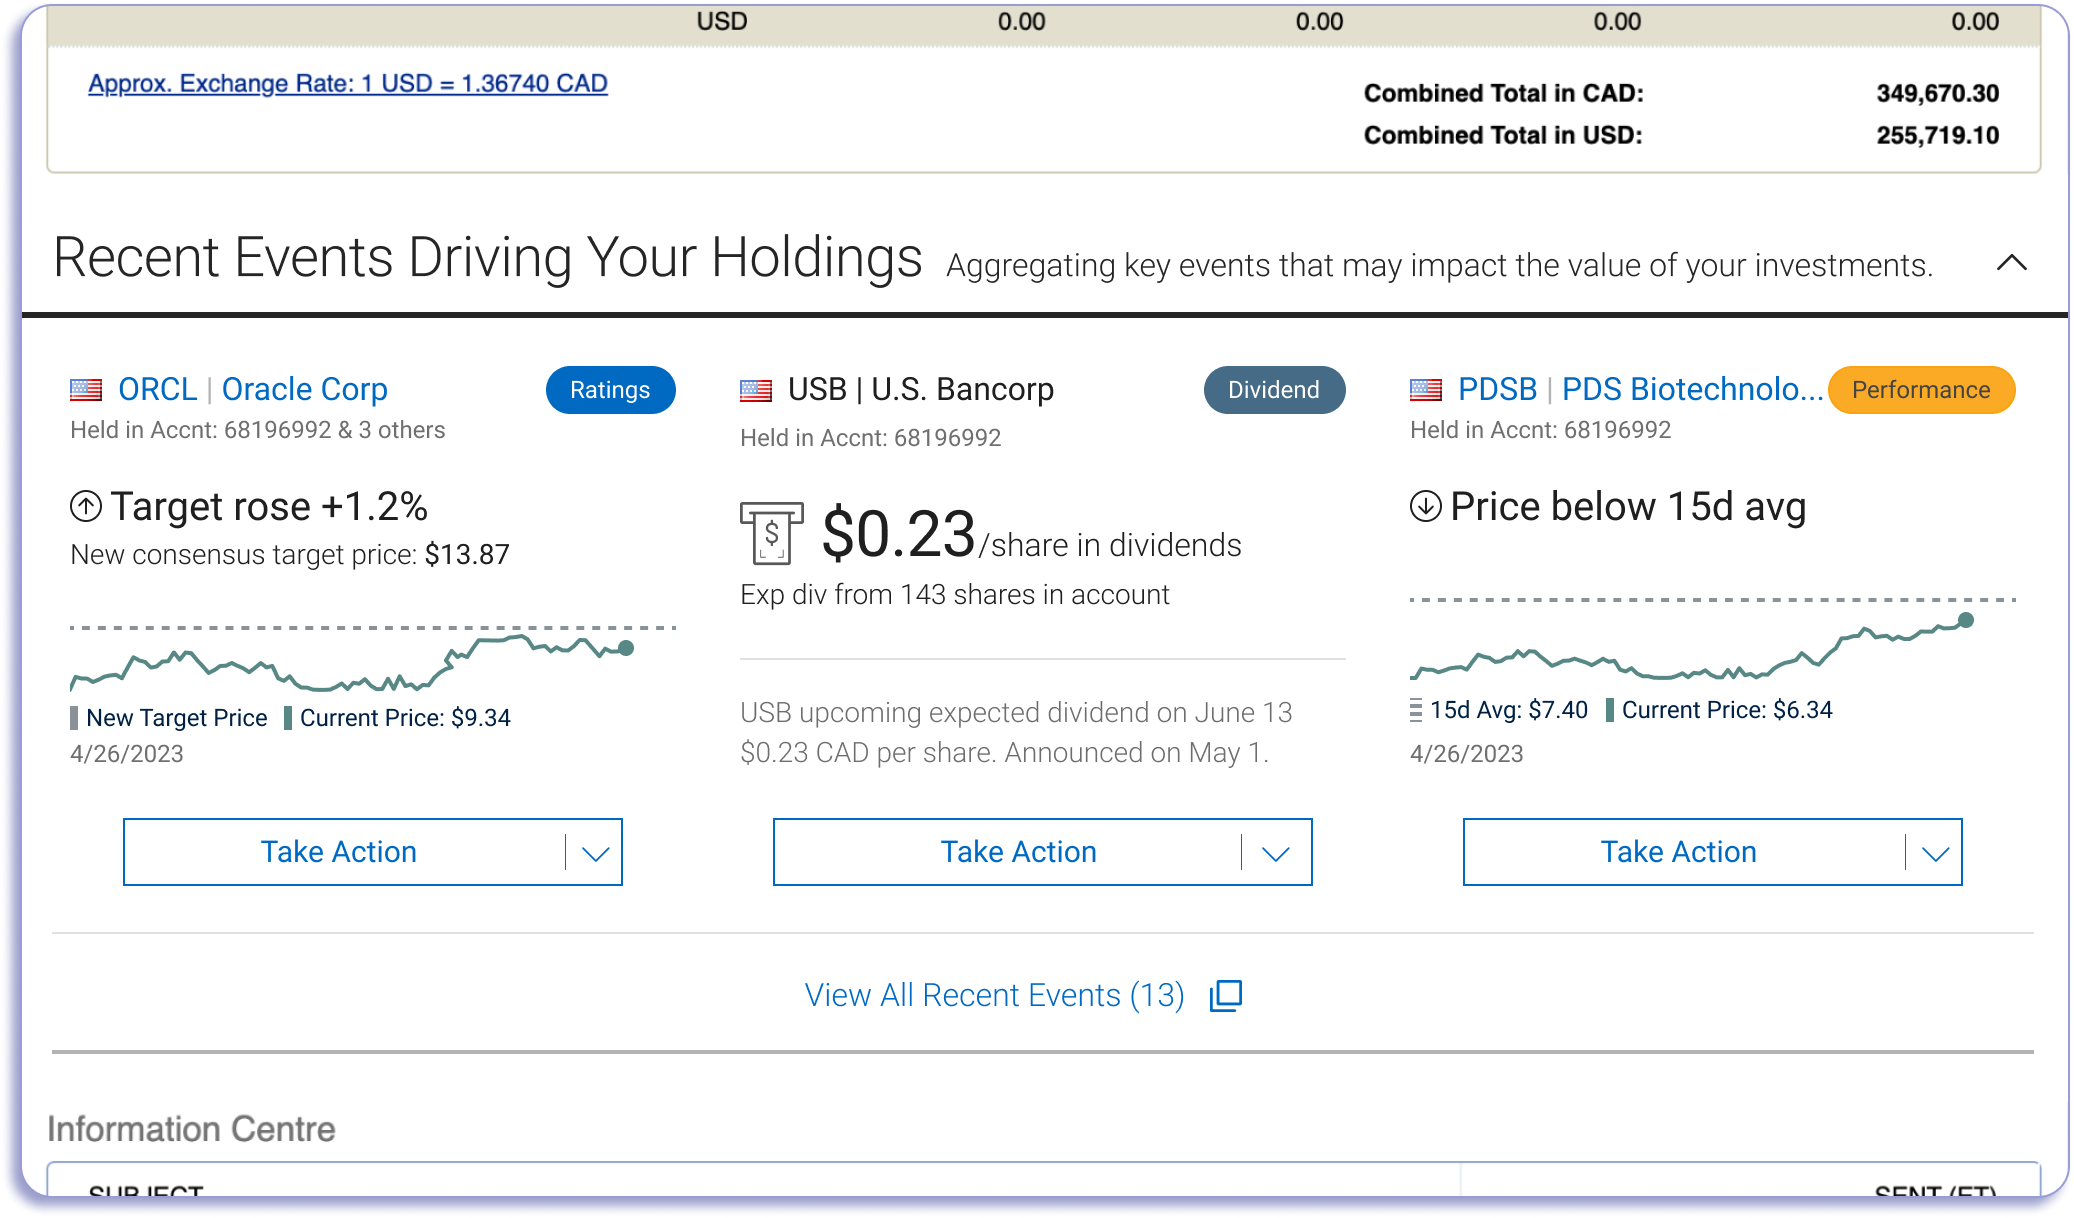This screenshot has width=2074, height=1218.
Task: Select the orange Performance tag
Action: click(1920, 390)
